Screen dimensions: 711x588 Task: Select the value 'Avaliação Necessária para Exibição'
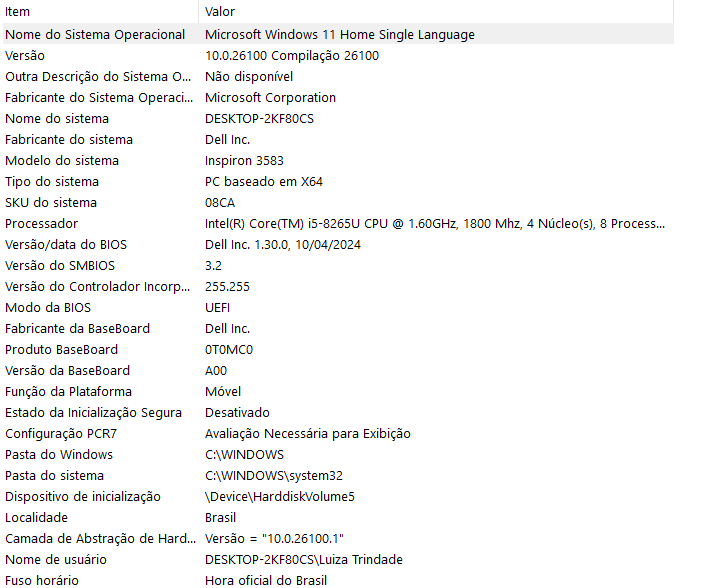point(308,434)
